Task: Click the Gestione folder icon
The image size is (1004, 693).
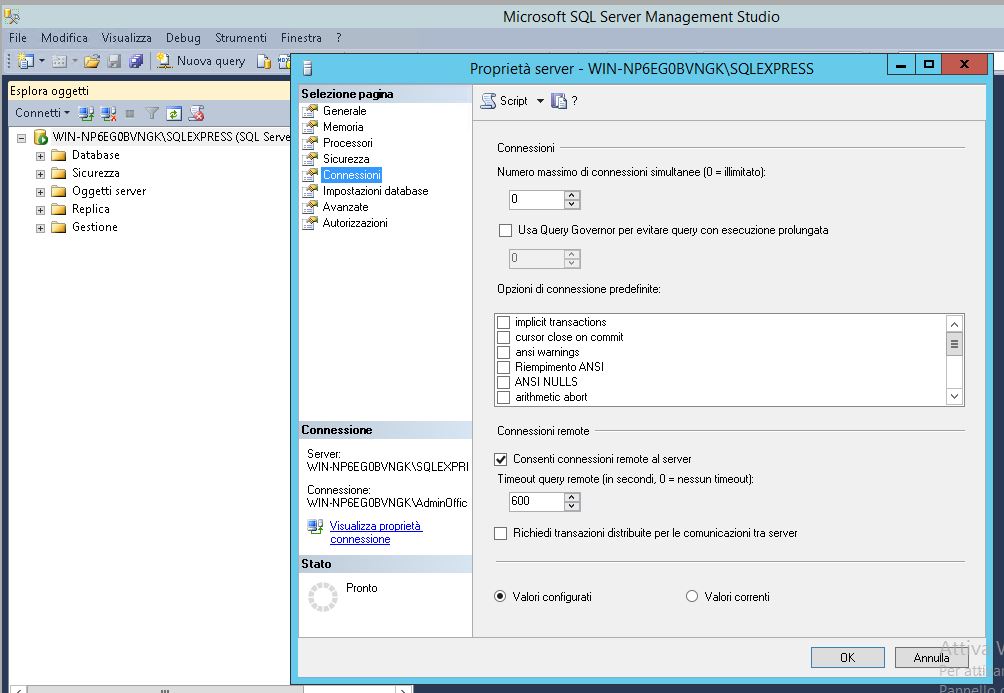Action: tap(58, 227)
